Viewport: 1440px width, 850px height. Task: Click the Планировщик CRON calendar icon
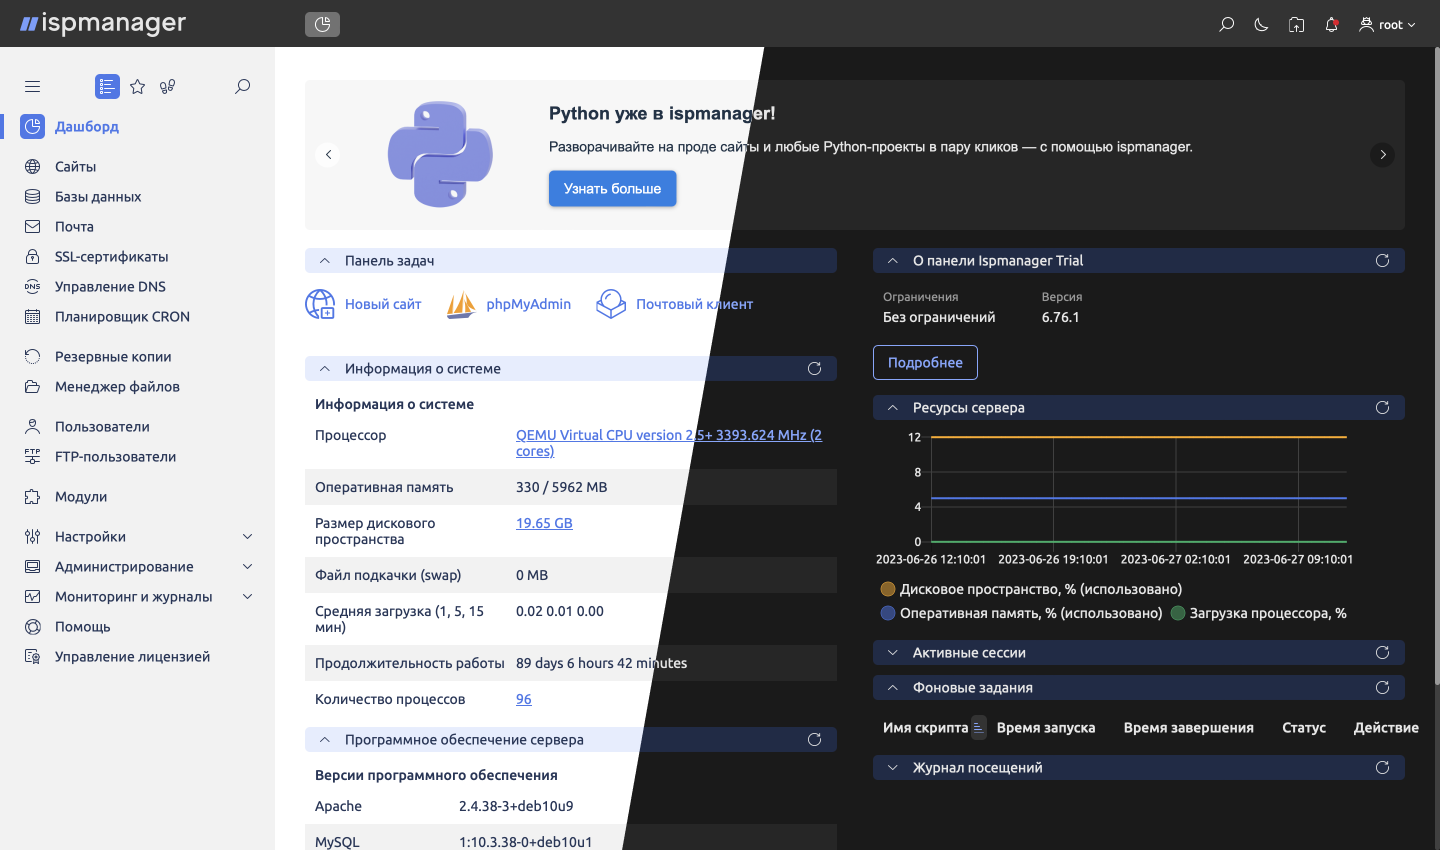coord(33,317)
